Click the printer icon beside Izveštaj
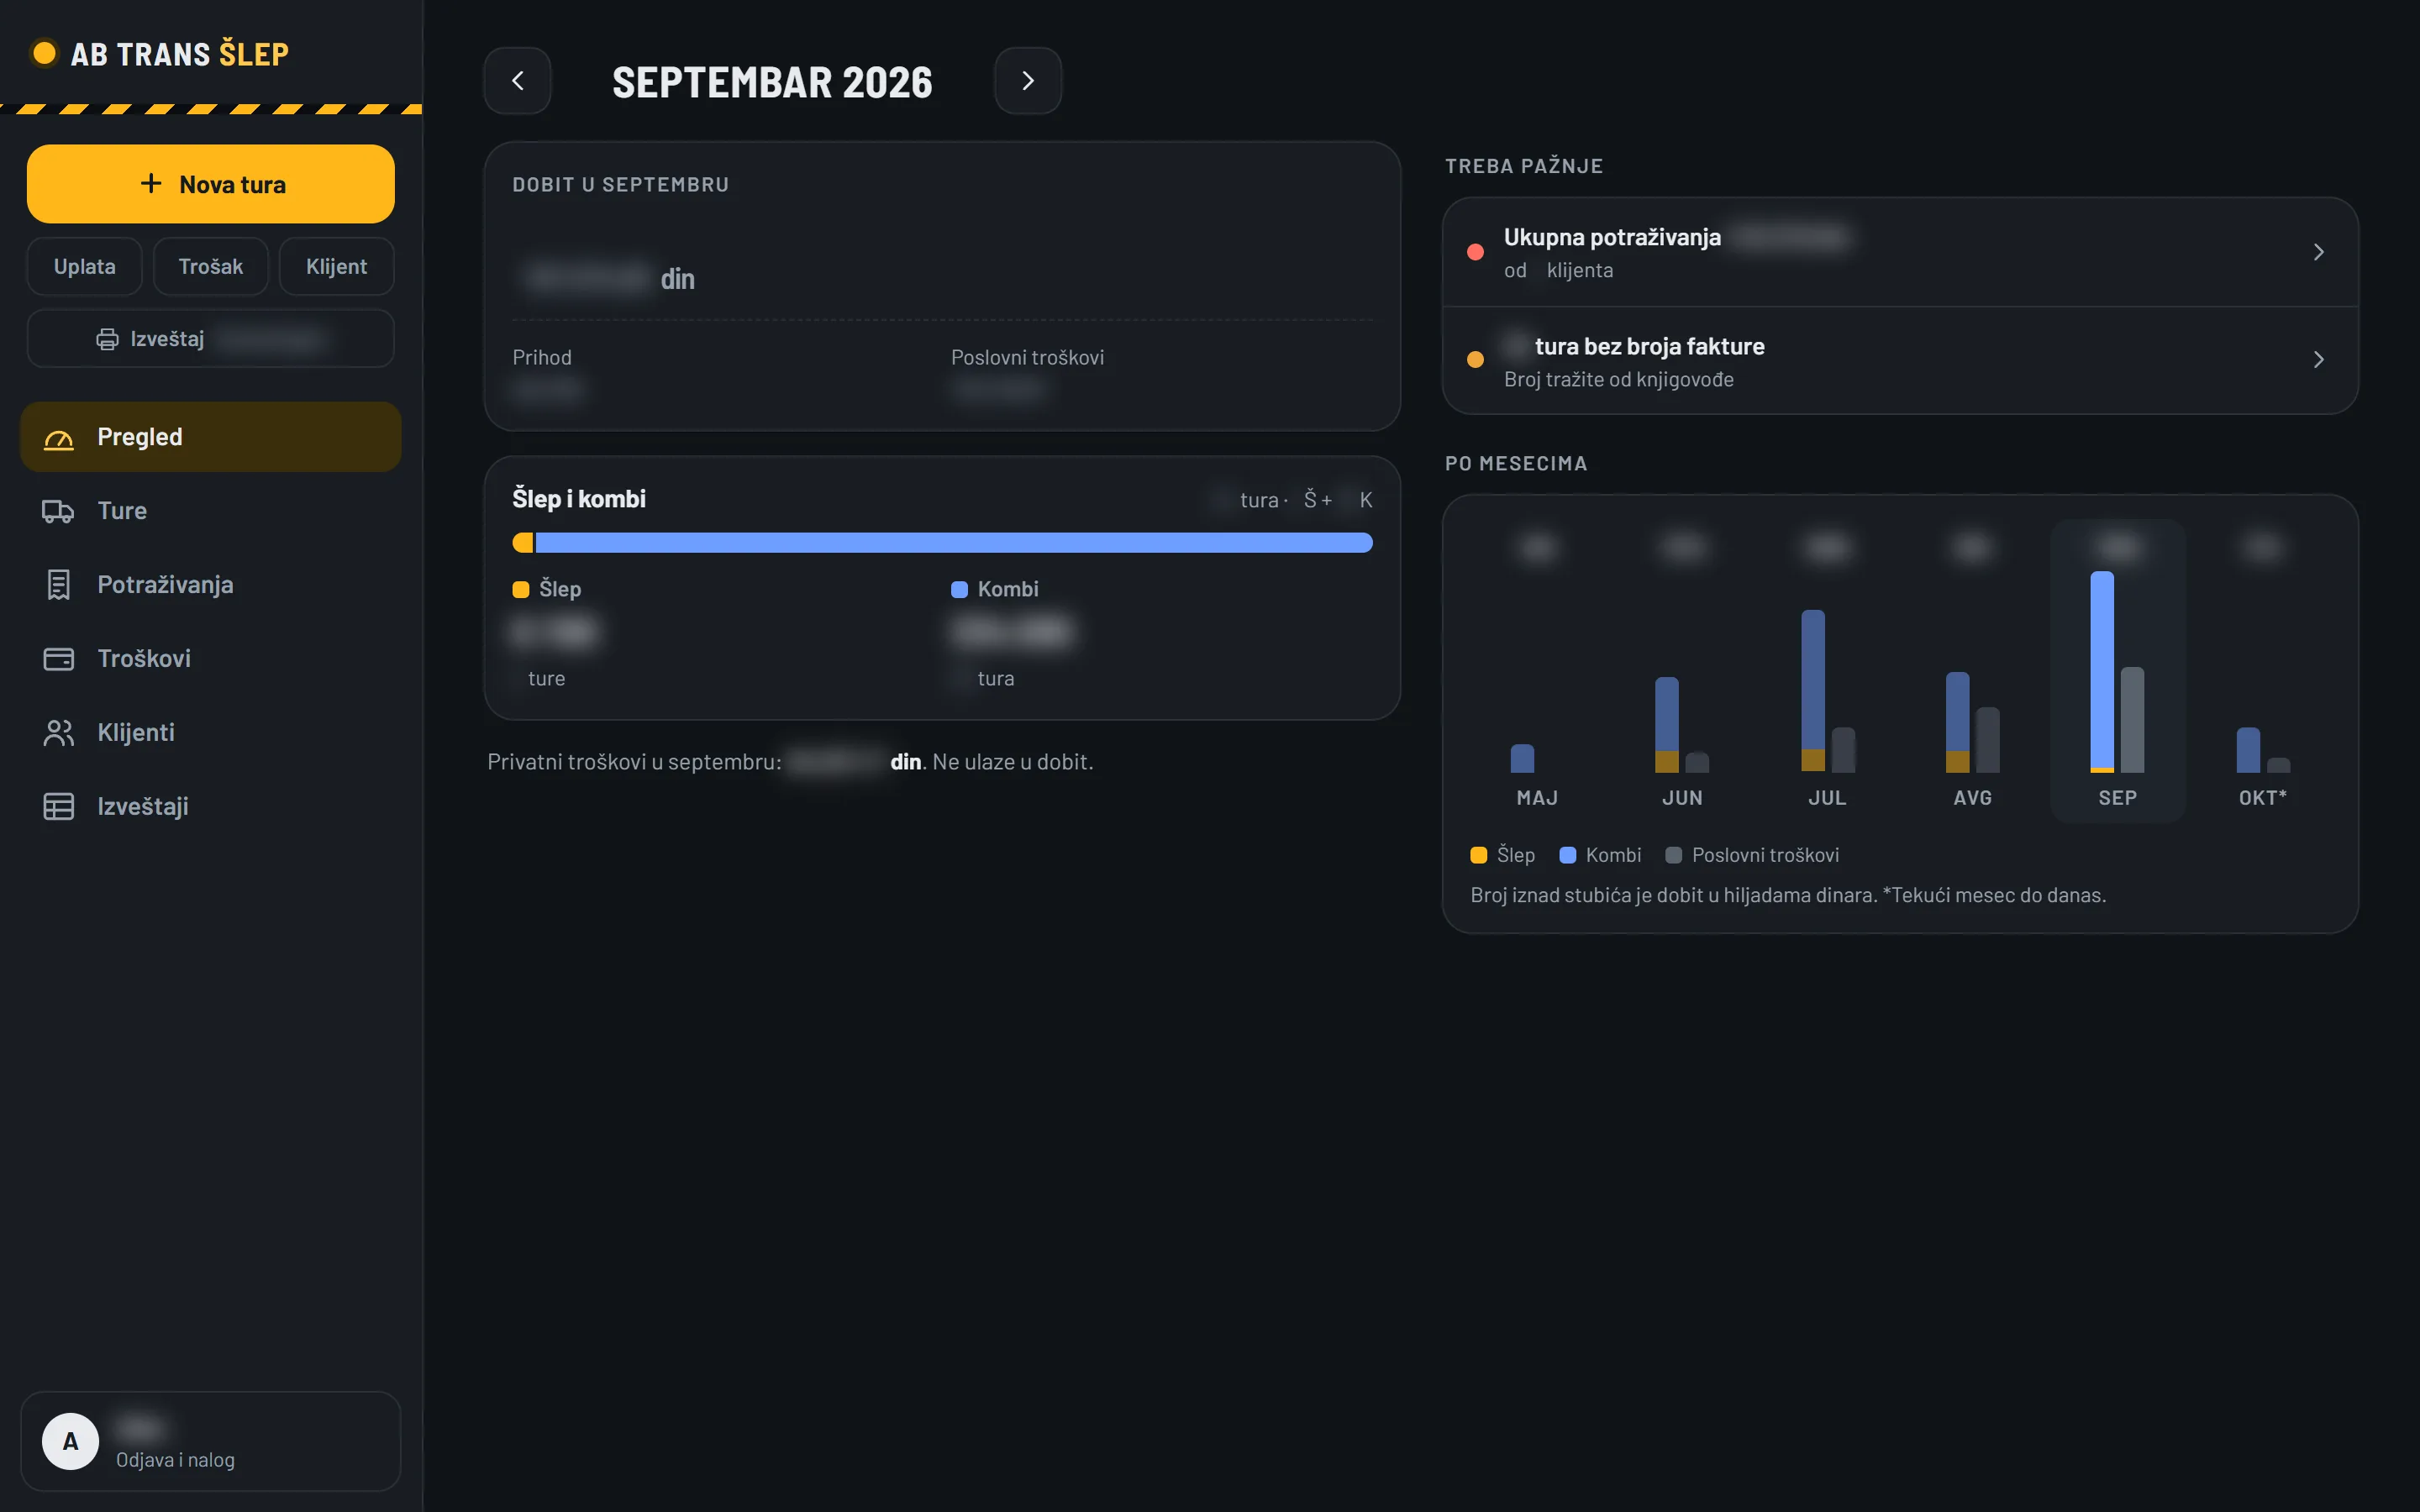The image size is (2420, 1512). 107,340
